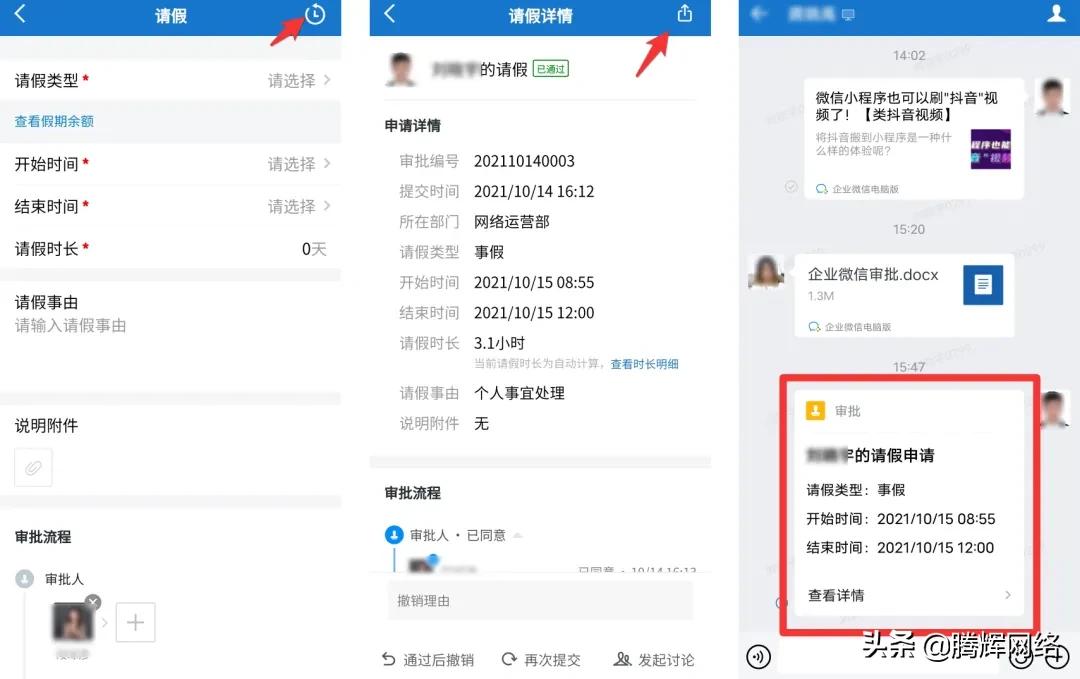1080x679 pixels.
Task: Open the profile icon atop the chat screen
Action: coord(1057,14)
